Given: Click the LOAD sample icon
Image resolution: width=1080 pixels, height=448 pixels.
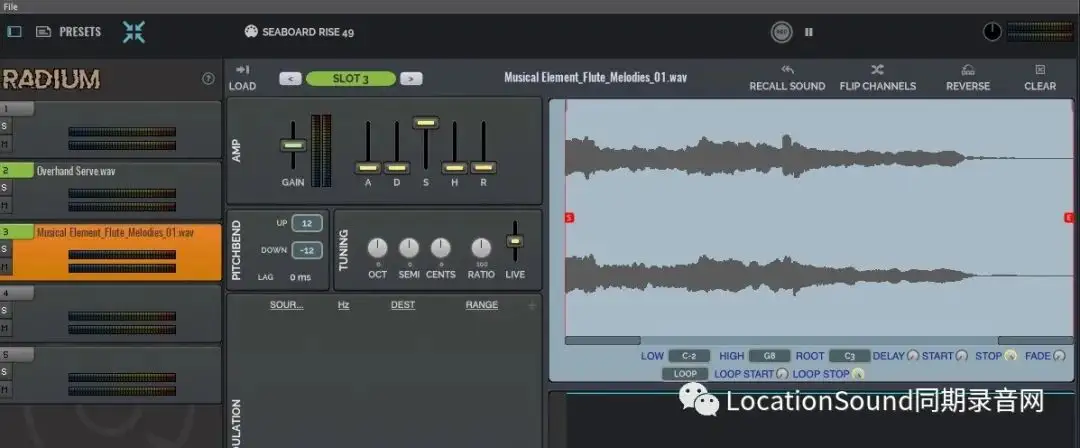Looking at the screenshot, I should 242,70.
